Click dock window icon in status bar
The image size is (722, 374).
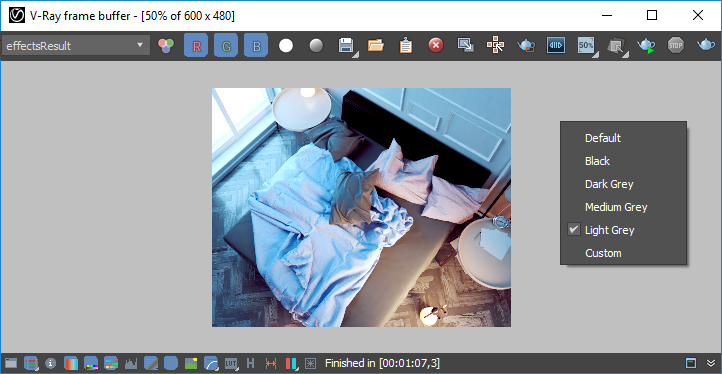click(x=691, y=363)
